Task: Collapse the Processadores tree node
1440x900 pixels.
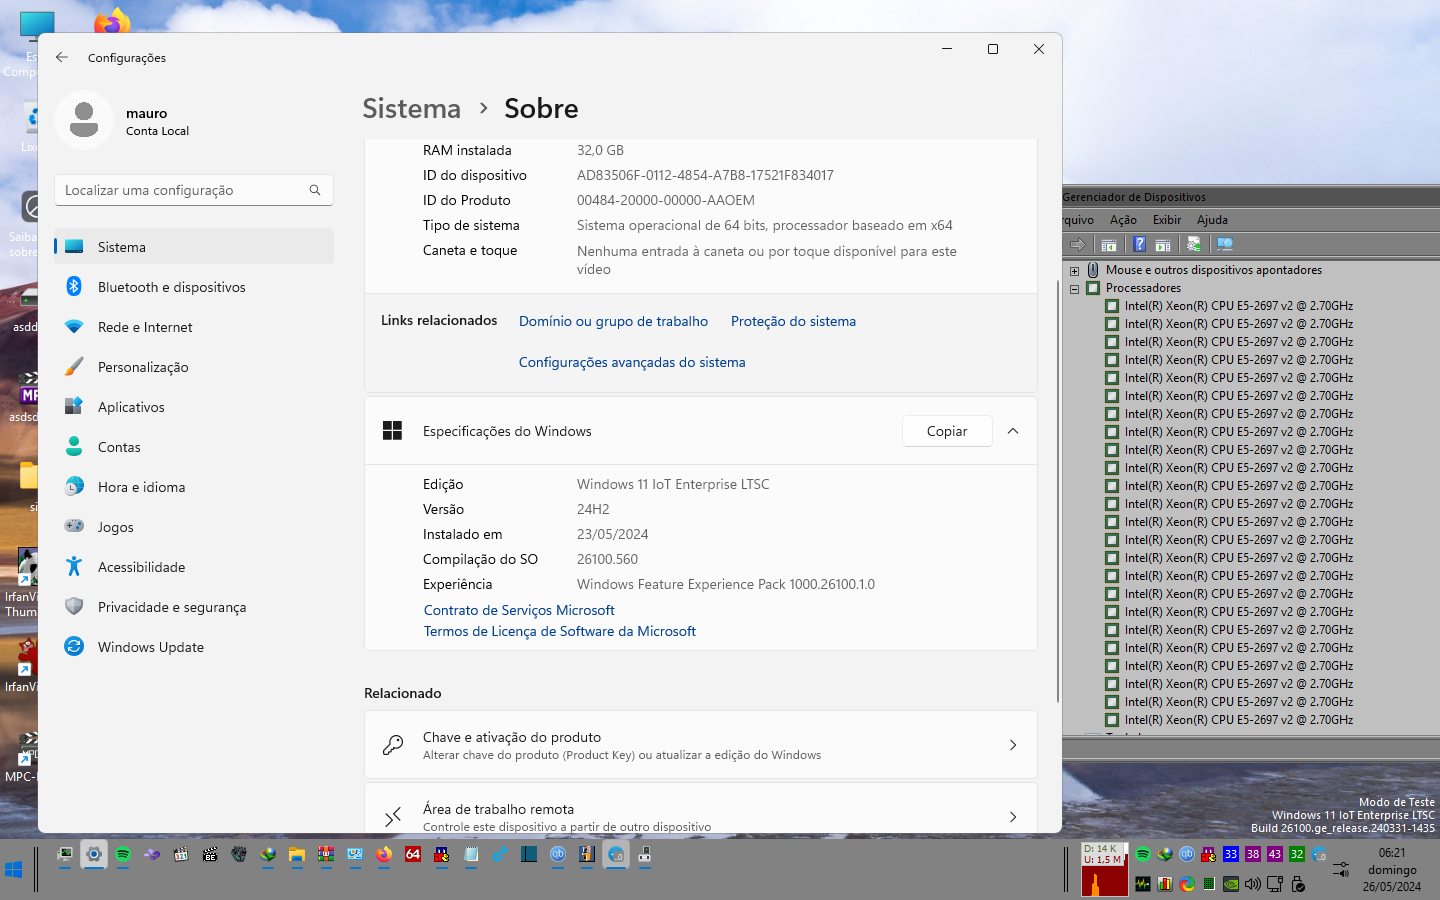Action: click(x=1074, y=289)
